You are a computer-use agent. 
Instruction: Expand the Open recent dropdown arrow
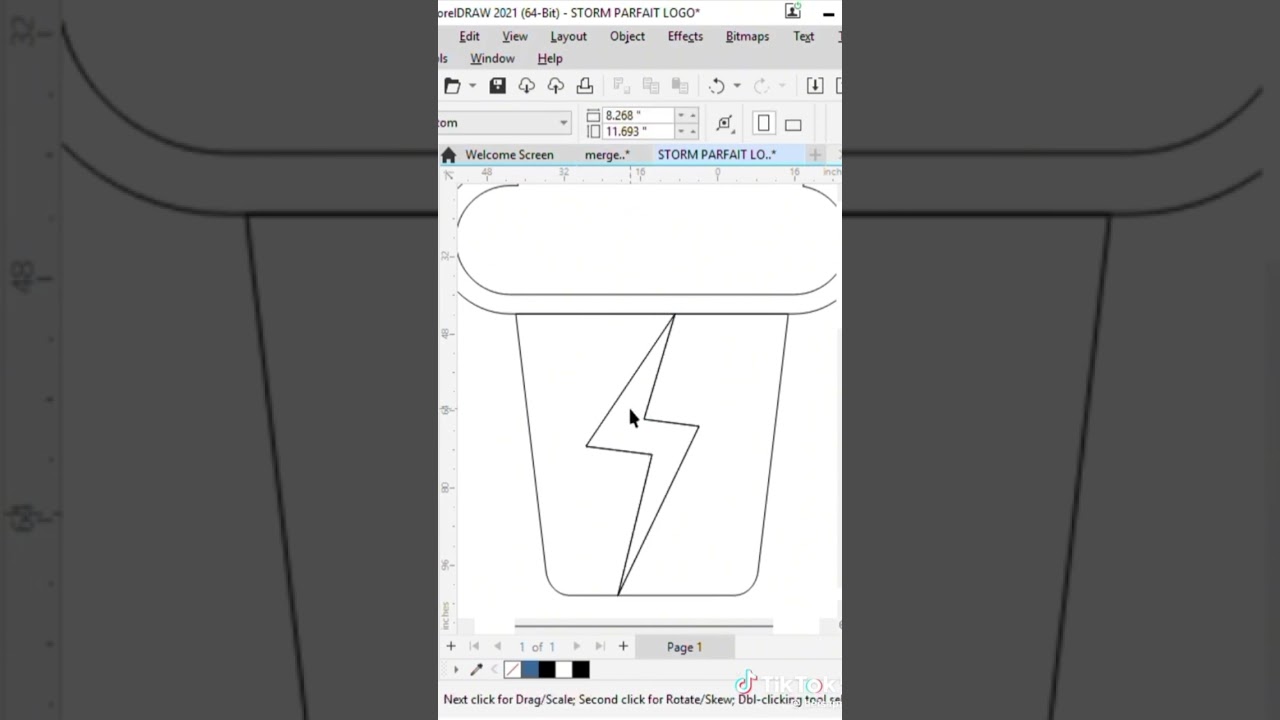tap(472, 86)
